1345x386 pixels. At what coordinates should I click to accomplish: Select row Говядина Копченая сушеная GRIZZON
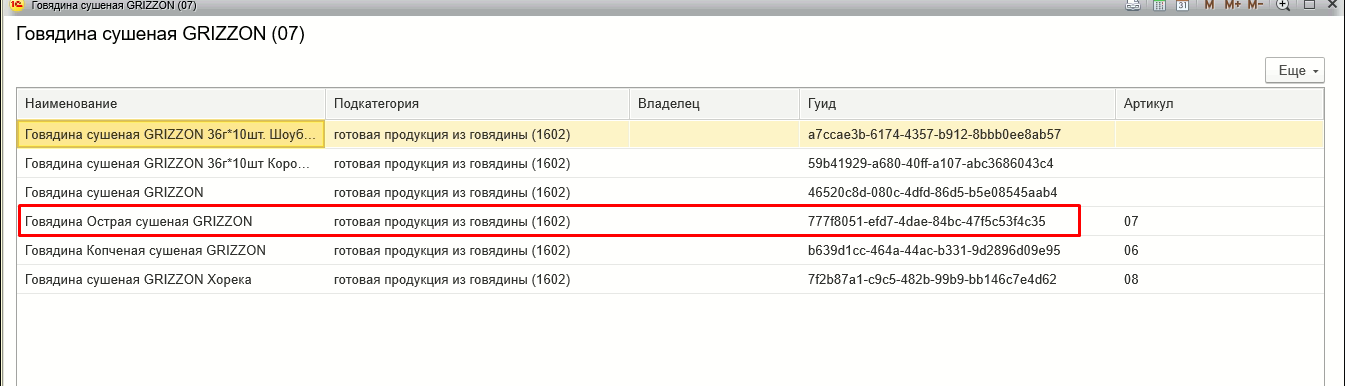pyautogui.click(x=670, y=250)
